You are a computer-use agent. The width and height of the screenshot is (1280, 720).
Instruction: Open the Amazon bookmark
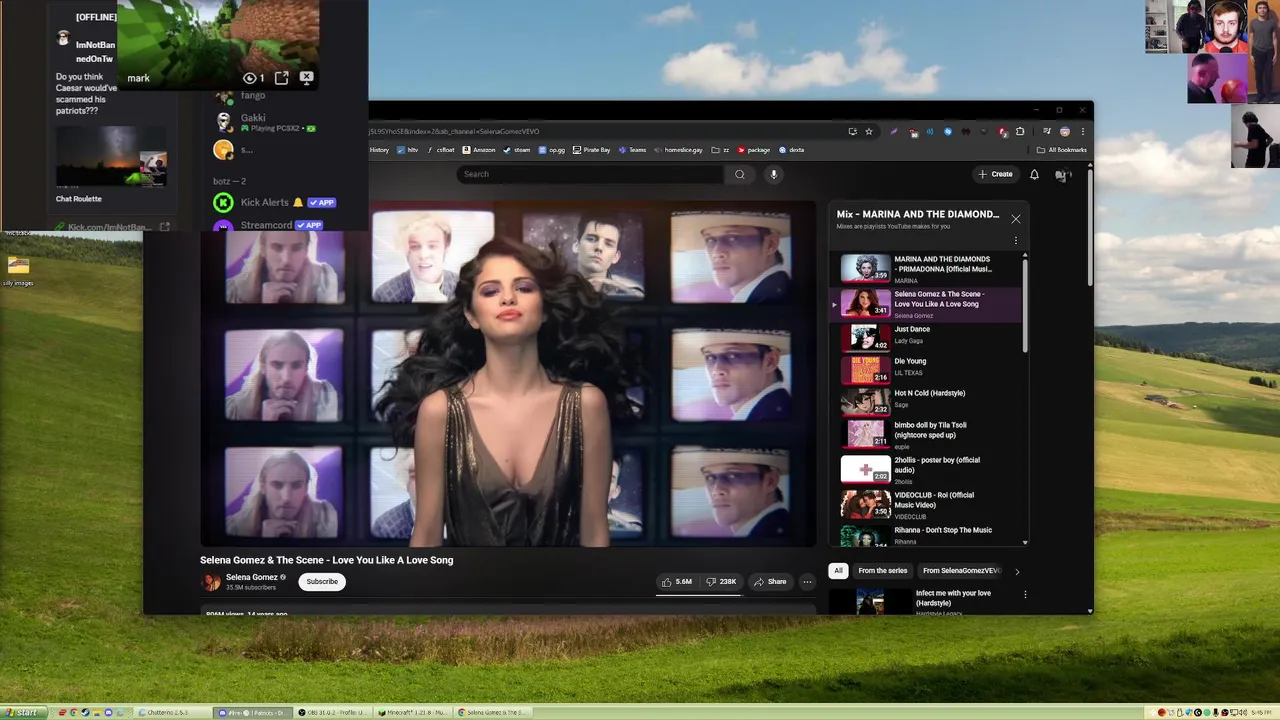[479, 150]
